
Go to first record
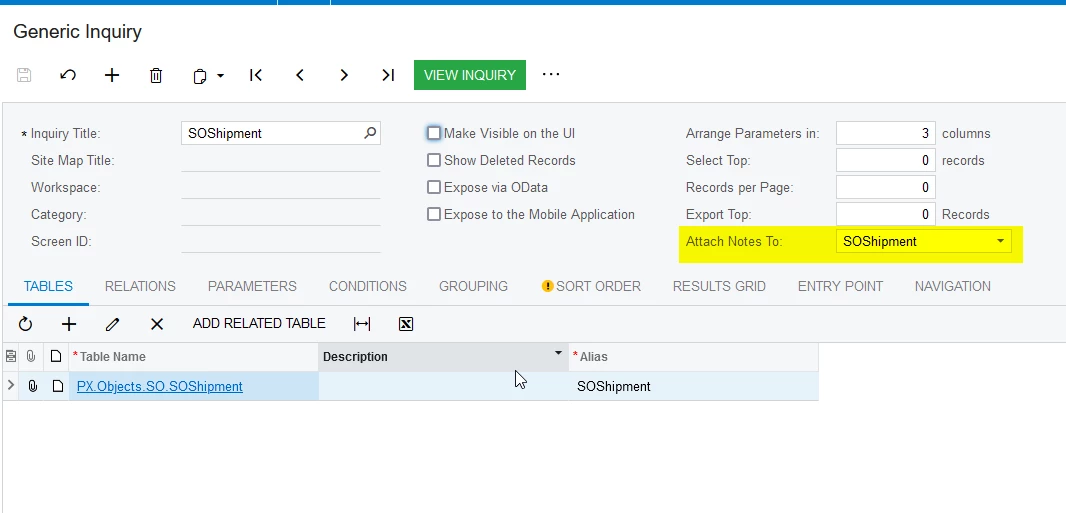click(256, 75)
